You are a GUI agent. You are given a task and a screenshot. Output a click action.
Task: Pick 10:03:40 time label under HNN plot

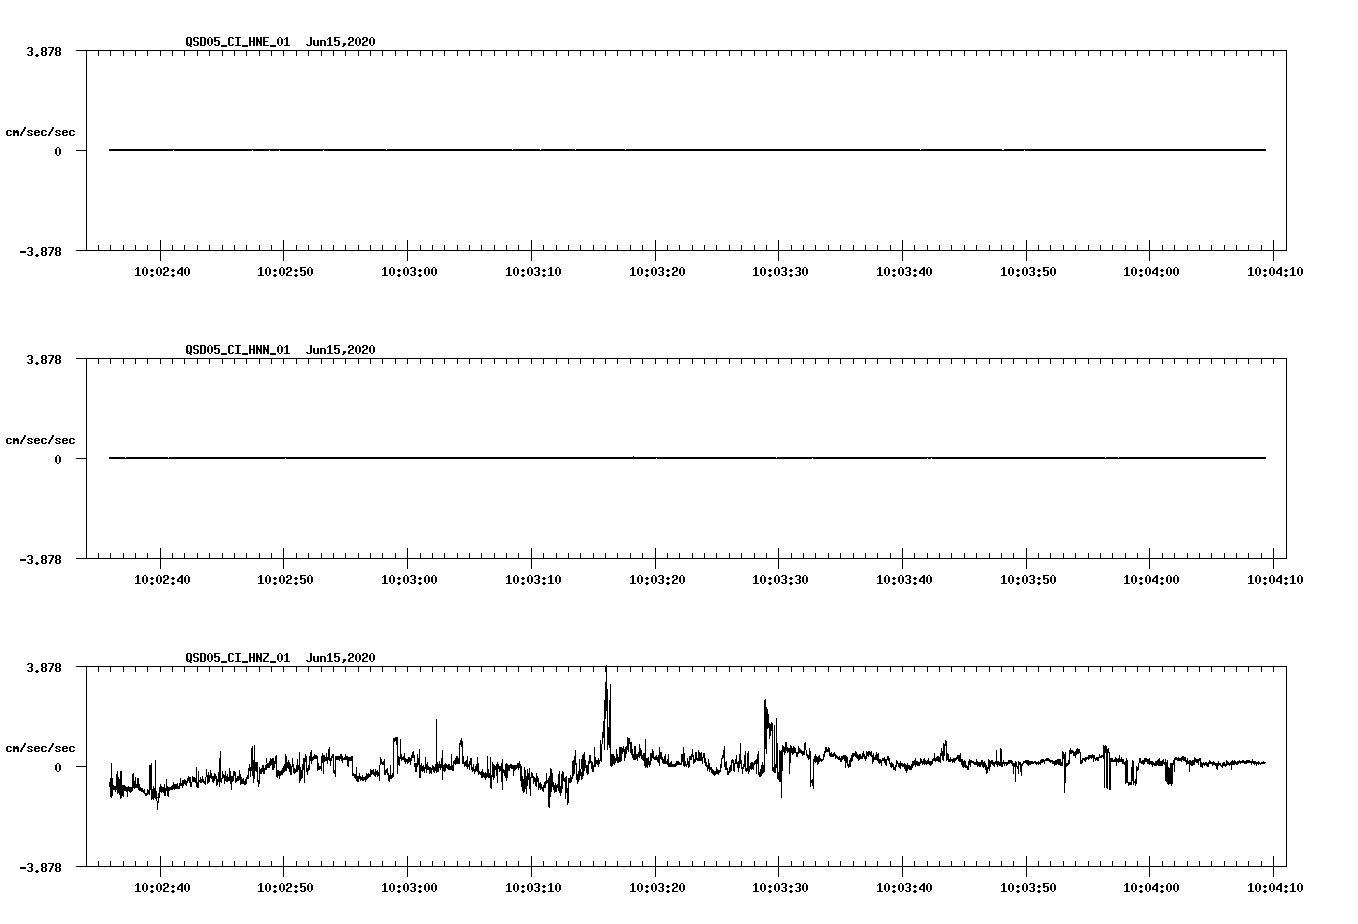pyautogui.click(x=903, y=579)
